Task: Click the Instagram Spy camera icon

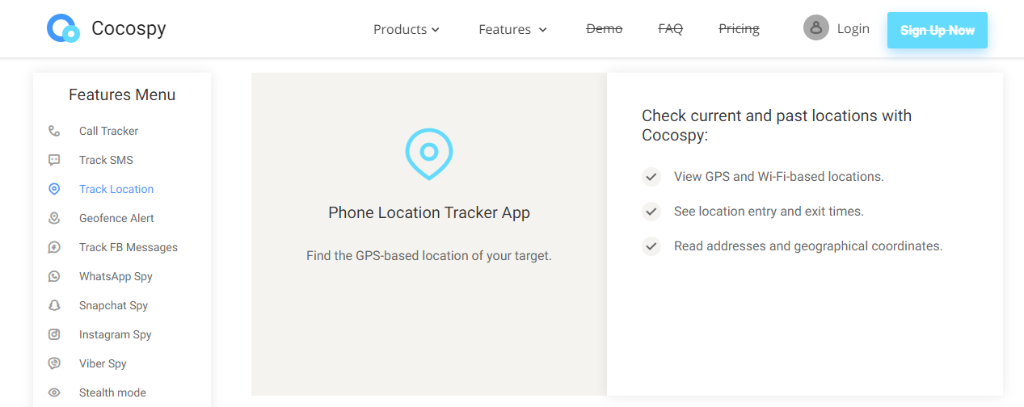Action: pos(54,334)
